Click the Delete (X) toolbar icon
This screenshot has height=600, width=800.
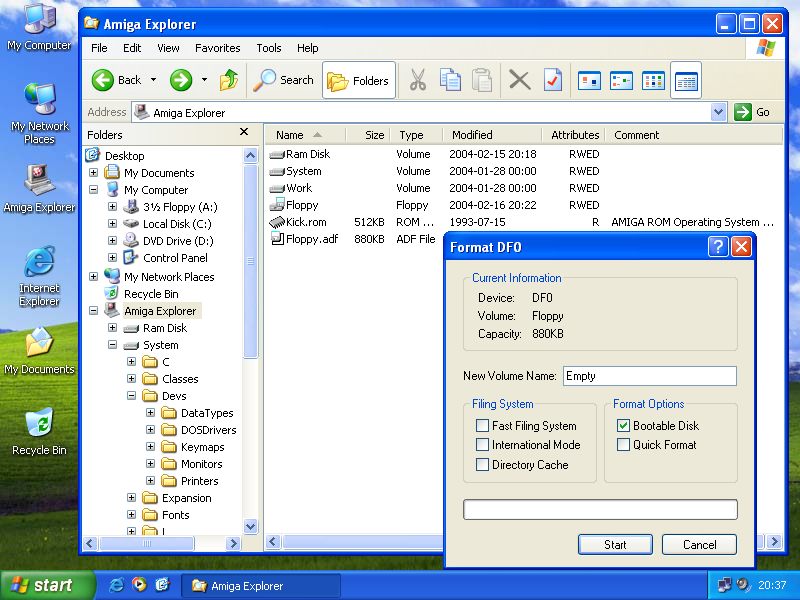519,80
